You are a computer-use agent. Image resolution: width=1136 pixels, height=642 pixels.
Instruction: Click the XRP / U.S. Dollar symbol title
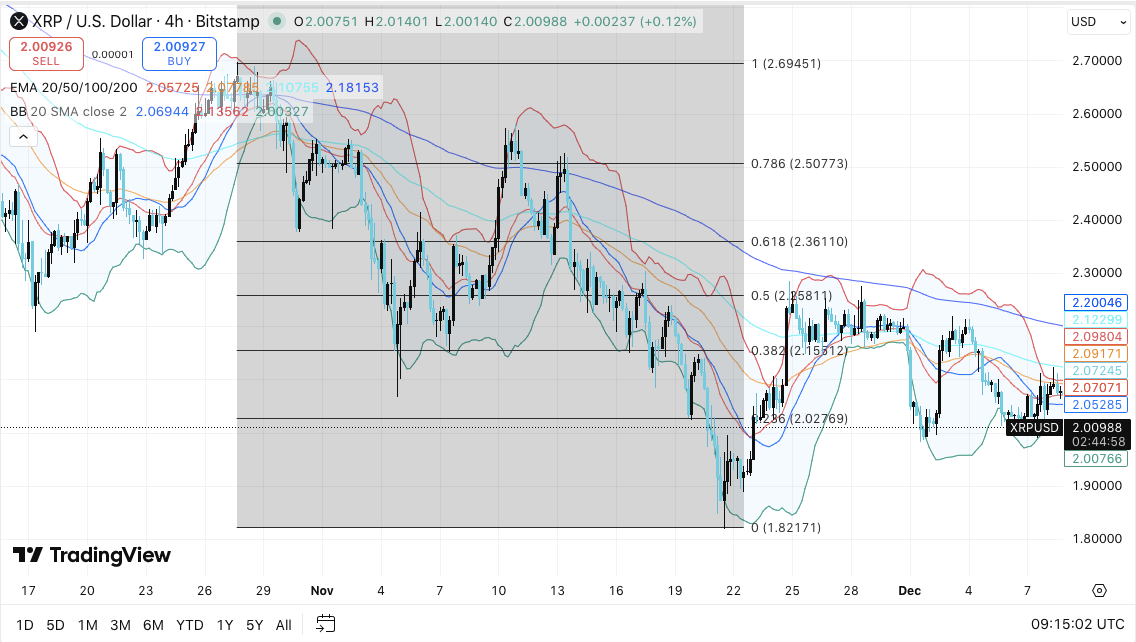pyautogui.click(x=145, y=22)
